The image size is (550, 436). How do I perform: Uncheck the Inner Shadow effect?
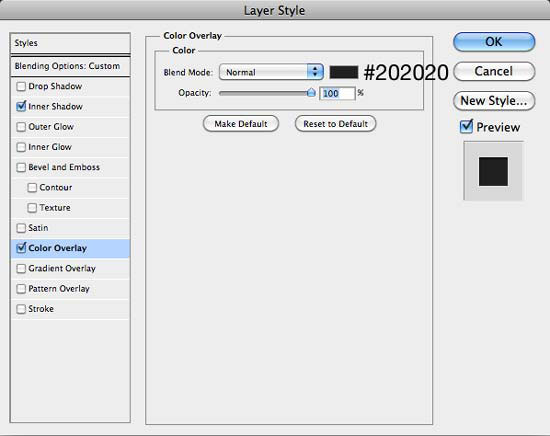[x=21, y=106]
